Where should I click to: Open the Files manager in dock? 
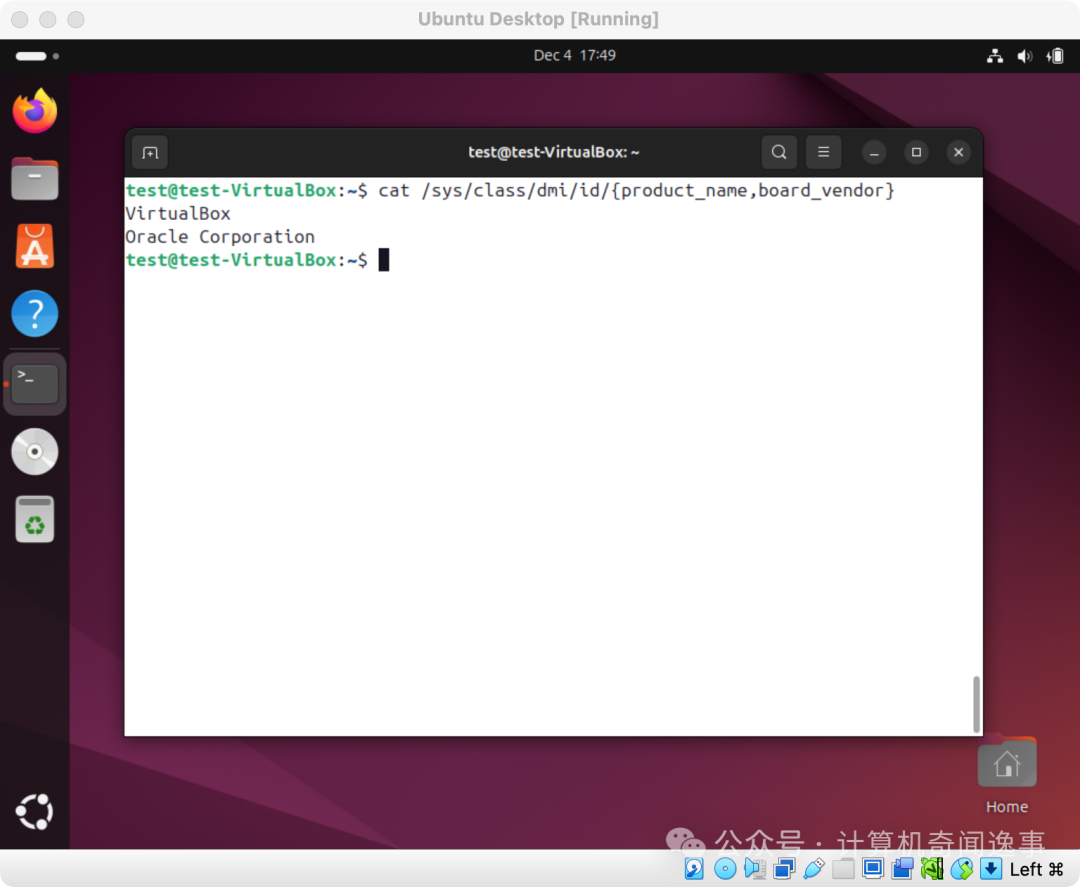(x=35, y=179)
